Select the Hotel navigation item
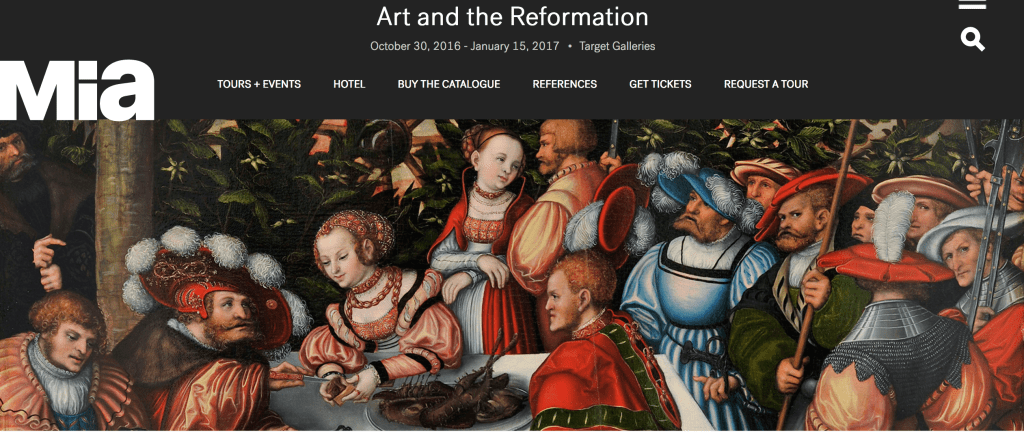This screenshot has height=432, width=1024. 349,84
